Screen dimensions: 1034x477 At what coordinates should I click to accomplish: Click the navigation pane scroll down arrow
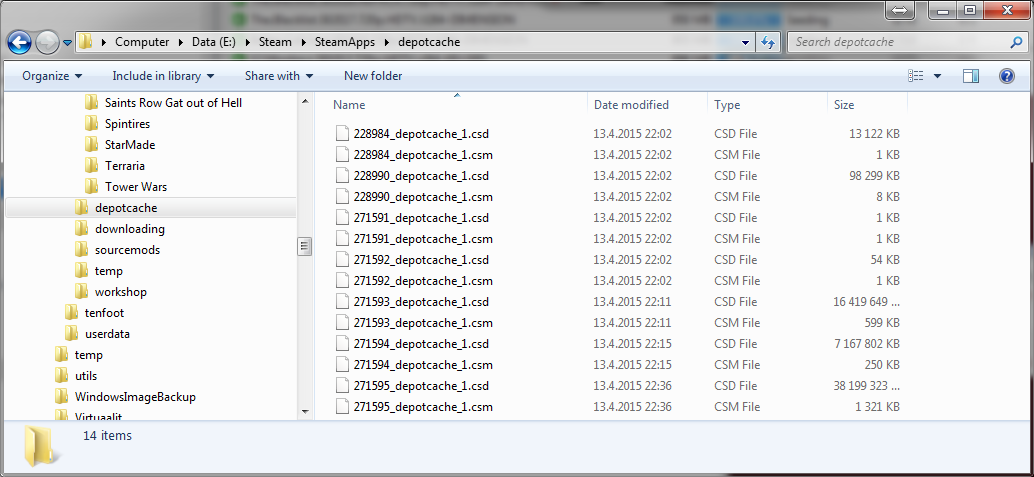coord(305,411)
